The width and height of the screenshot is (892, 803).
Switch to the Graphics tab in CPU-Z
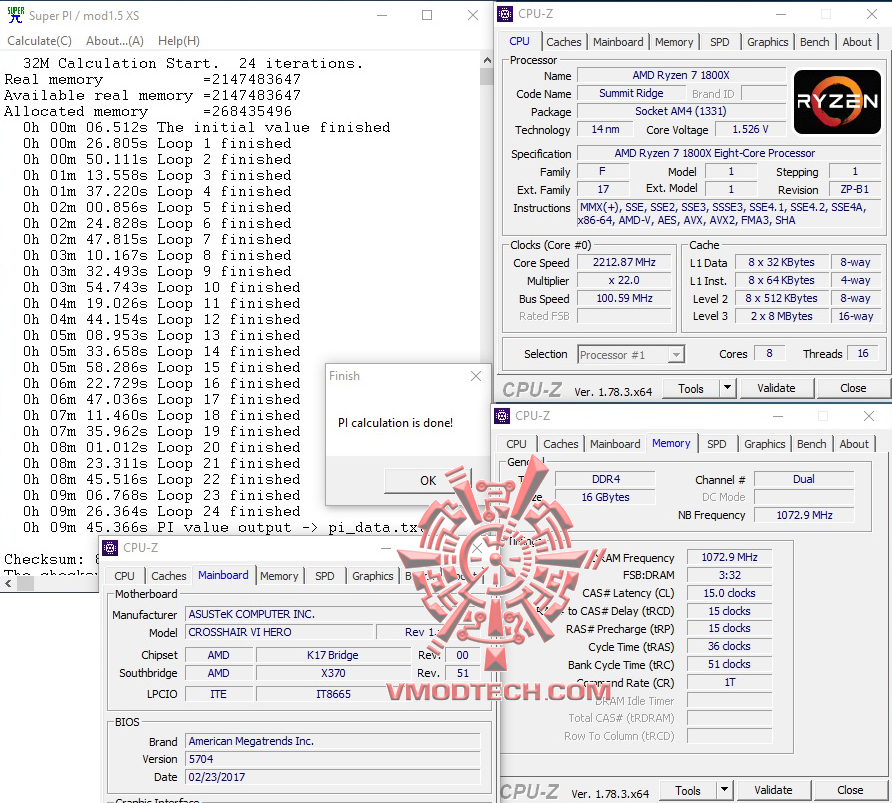tap(767, 41)
